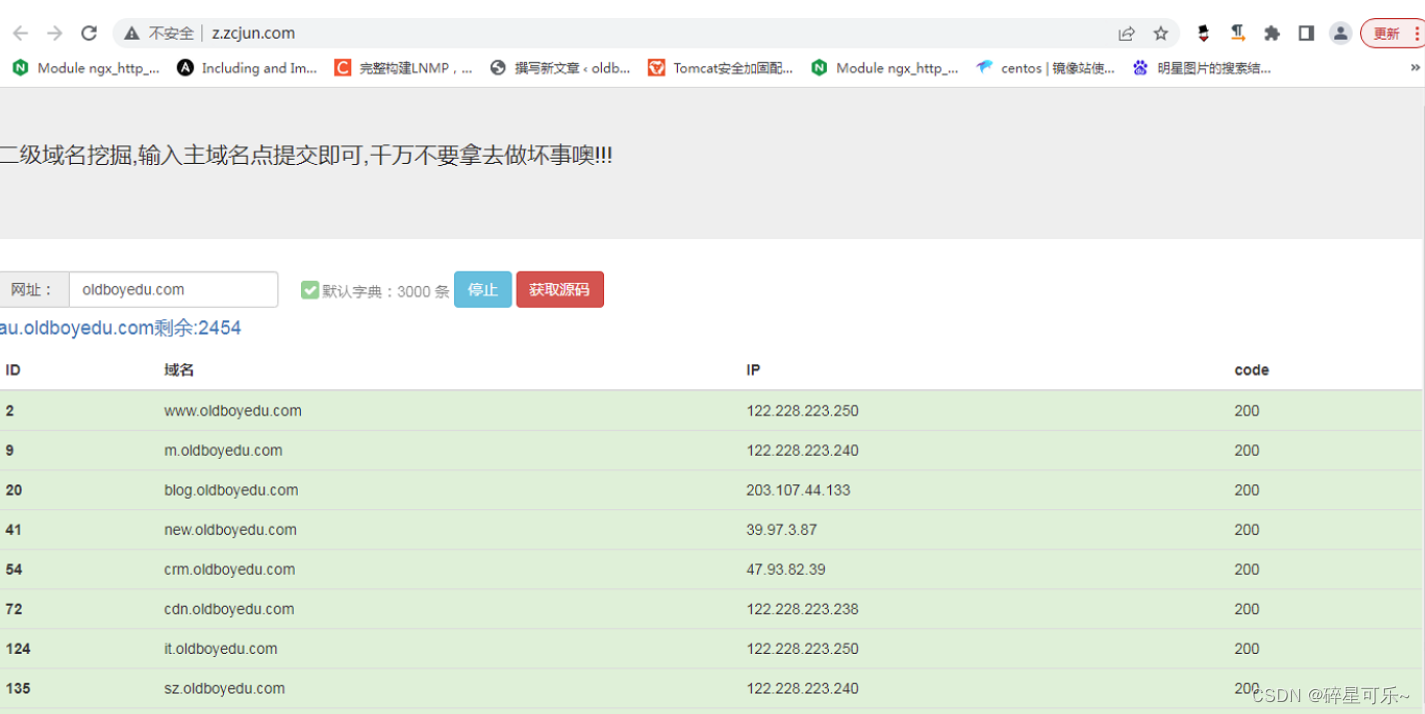This screenshot has width=1425, height=714.
Task: Open the Including and Im... bookmark
Action: click(247, 68)
